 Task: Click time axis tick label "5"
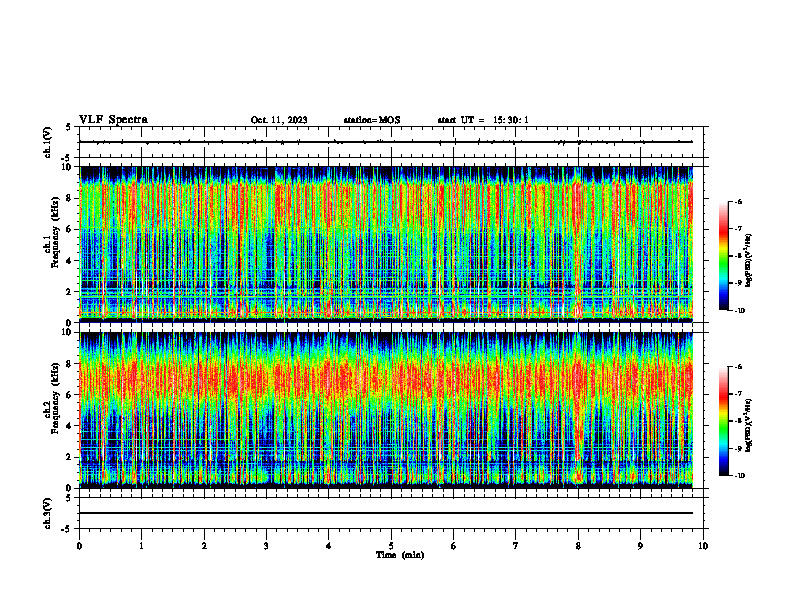[x=391, y=546]
